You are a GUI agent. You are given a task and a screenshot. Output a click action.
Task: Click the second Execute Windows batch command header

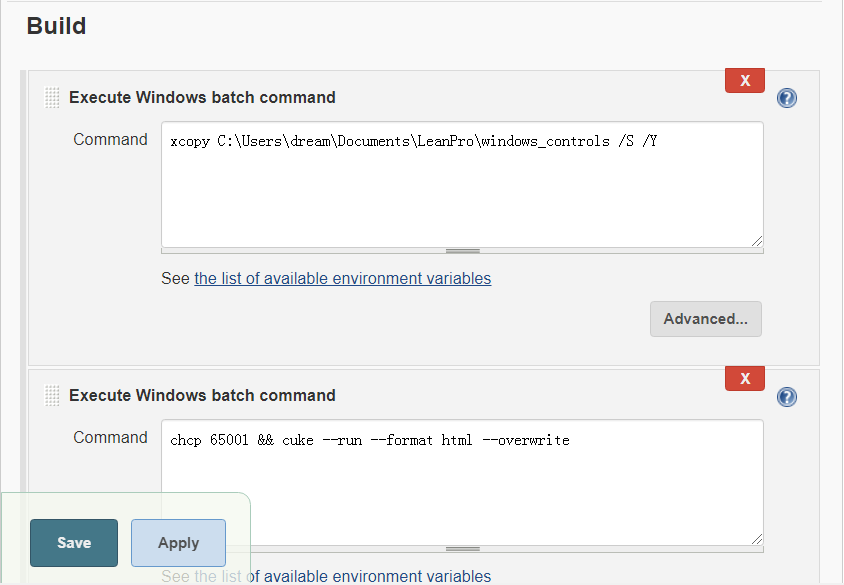tap(202, 395)
